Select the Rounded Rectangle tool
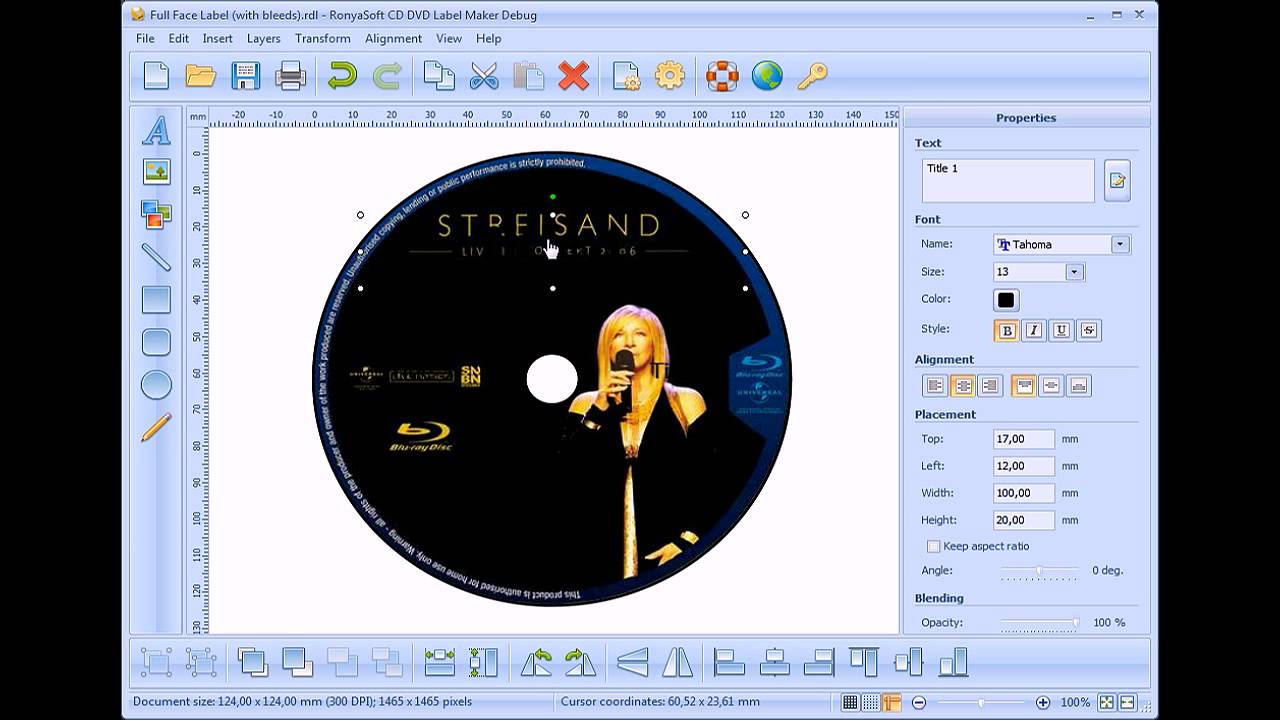1280x720 pixels. pyautogui.click(x=156, y=342)
